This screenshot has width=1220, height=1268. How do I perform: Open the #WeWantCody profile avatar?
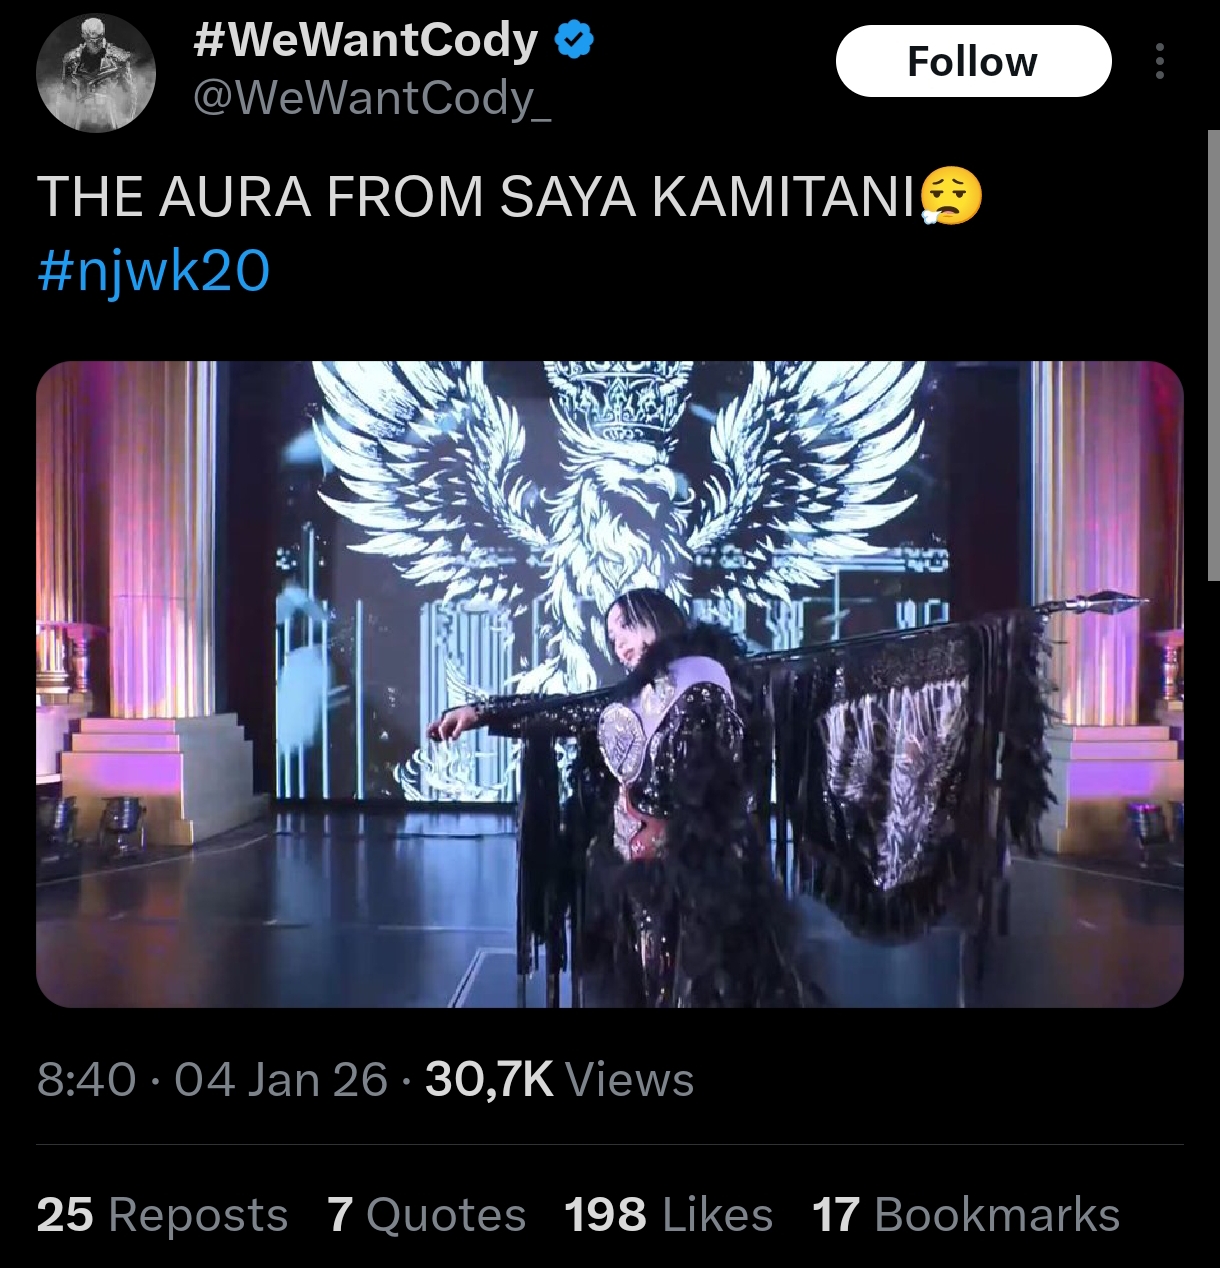pos(96,73)
